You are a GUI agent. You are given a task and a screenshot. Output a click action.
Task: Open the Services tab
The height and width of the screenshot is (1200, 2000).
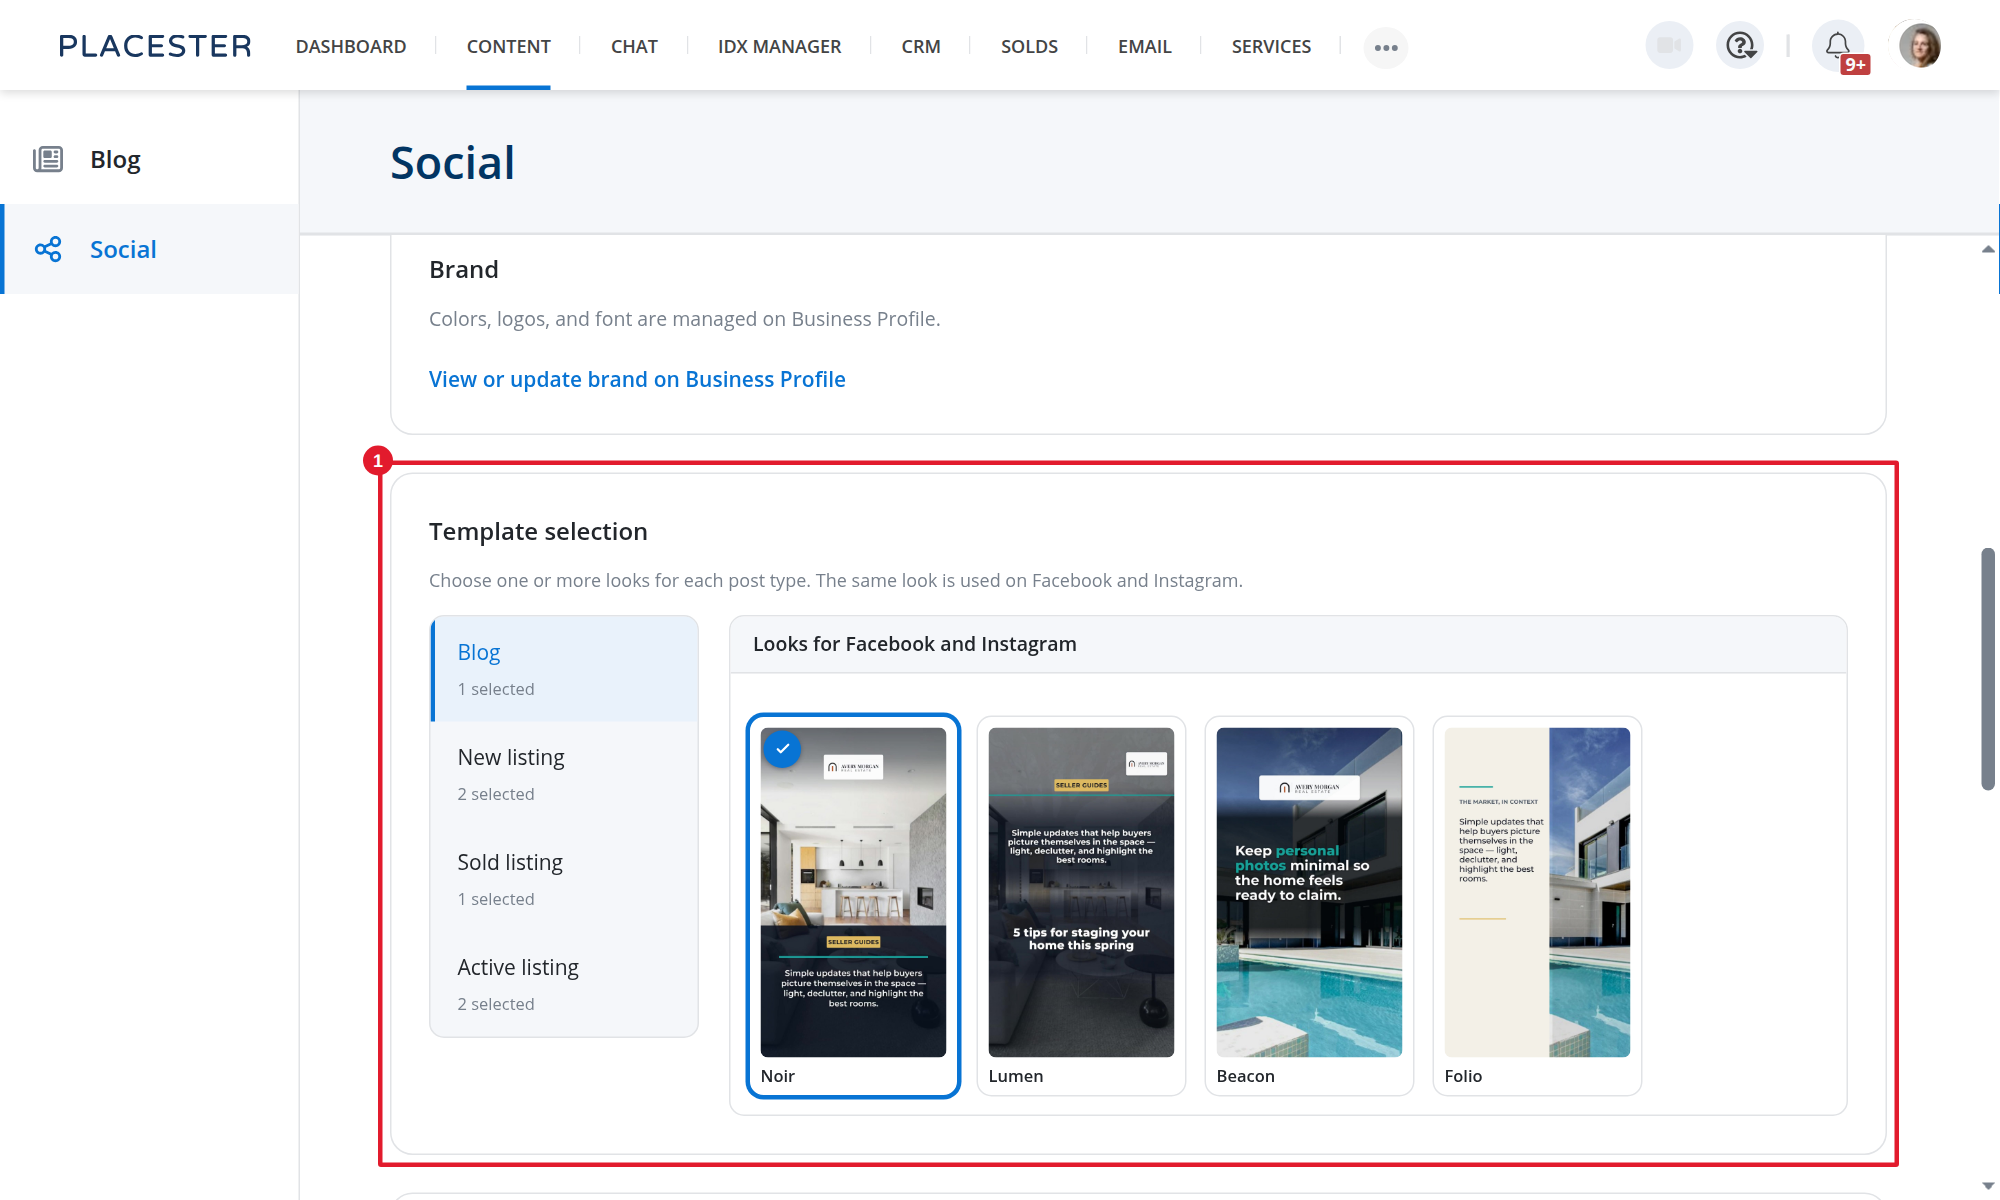[1271, 46]
